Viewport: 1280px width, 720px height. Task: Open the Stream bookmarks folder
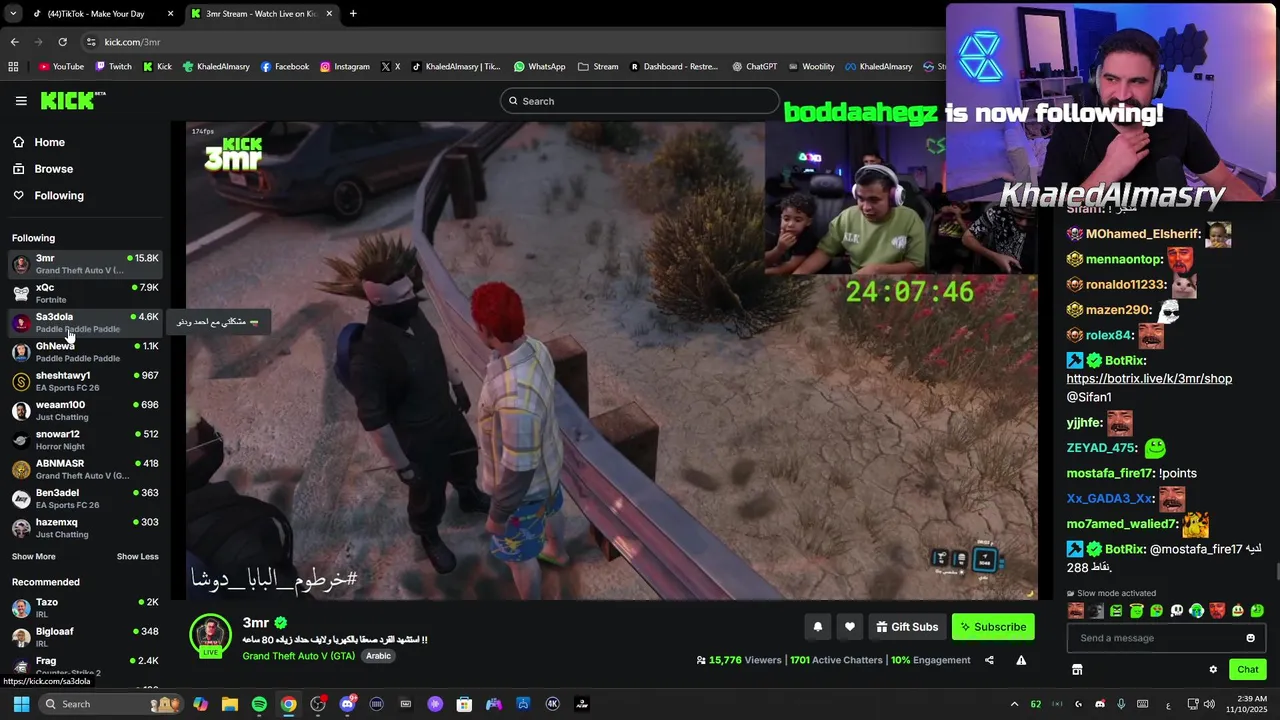coord(598,67)
